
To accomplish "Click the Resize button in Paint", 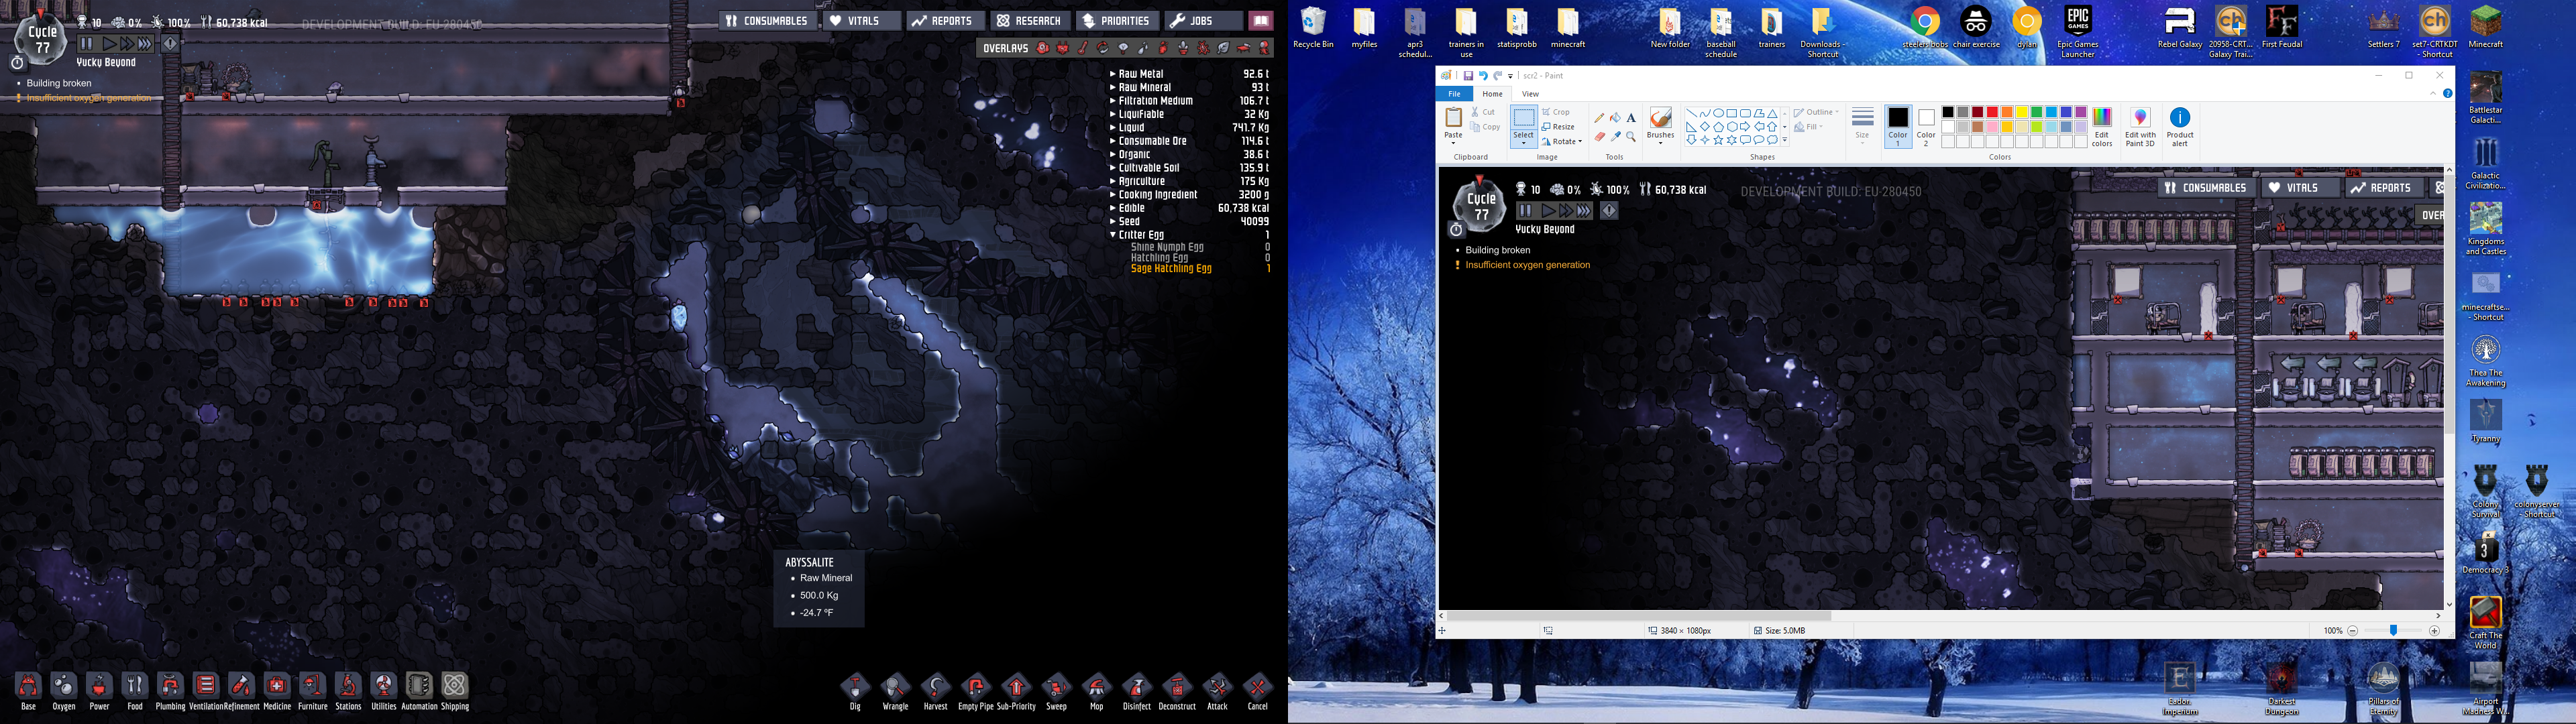I will [1558, 127].
